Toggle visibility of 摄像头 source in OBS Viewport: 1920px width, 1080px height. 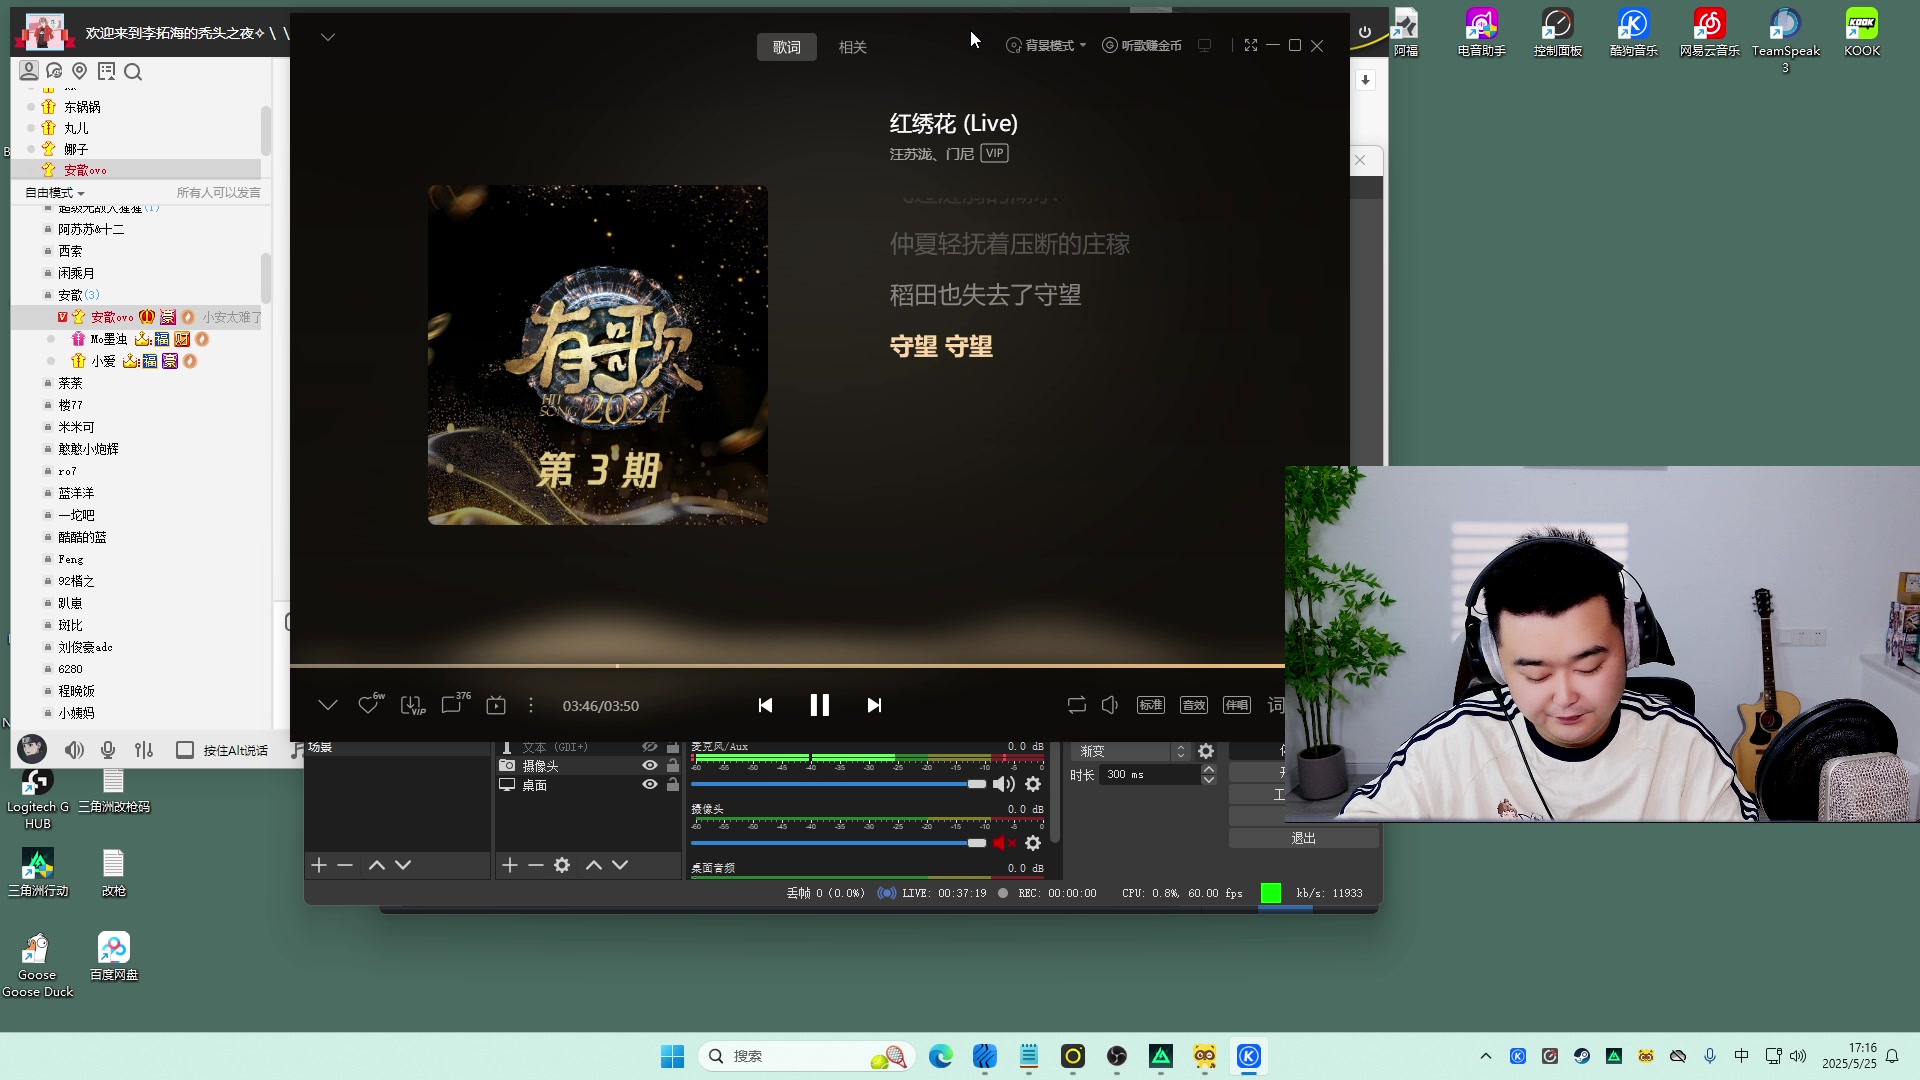point(649,766)
